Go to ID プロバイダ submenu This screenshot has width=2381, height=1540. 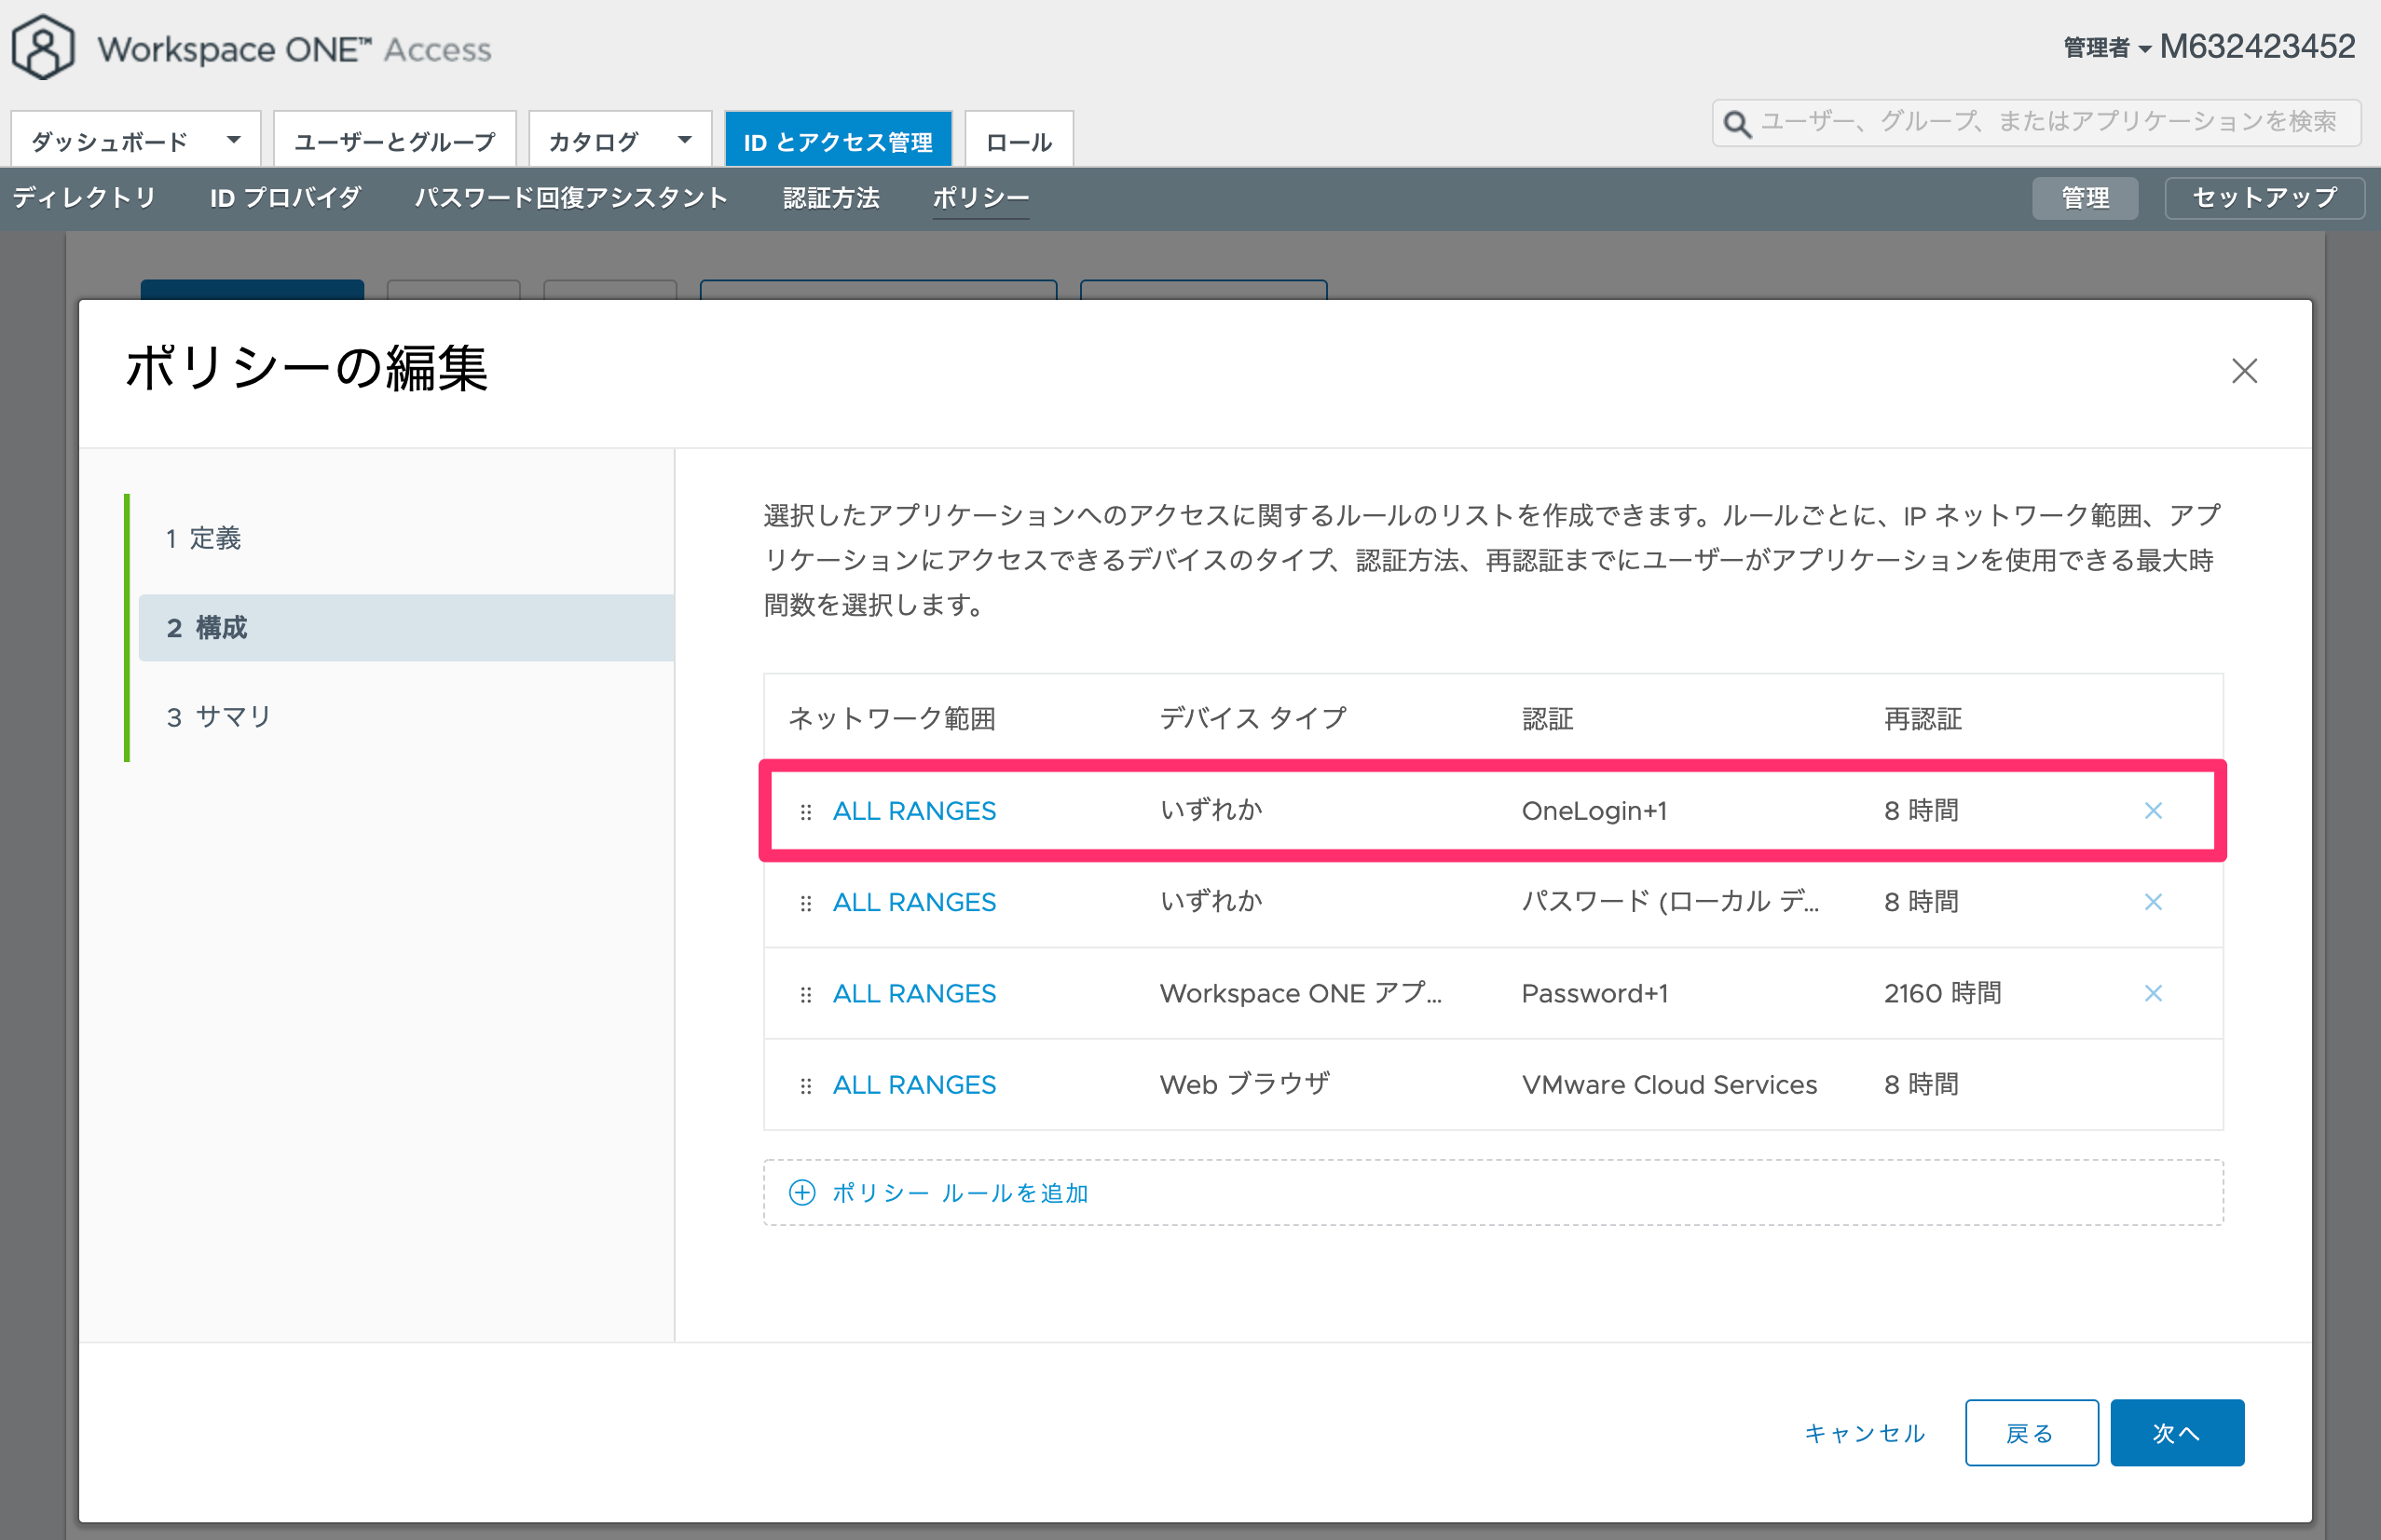285,197
